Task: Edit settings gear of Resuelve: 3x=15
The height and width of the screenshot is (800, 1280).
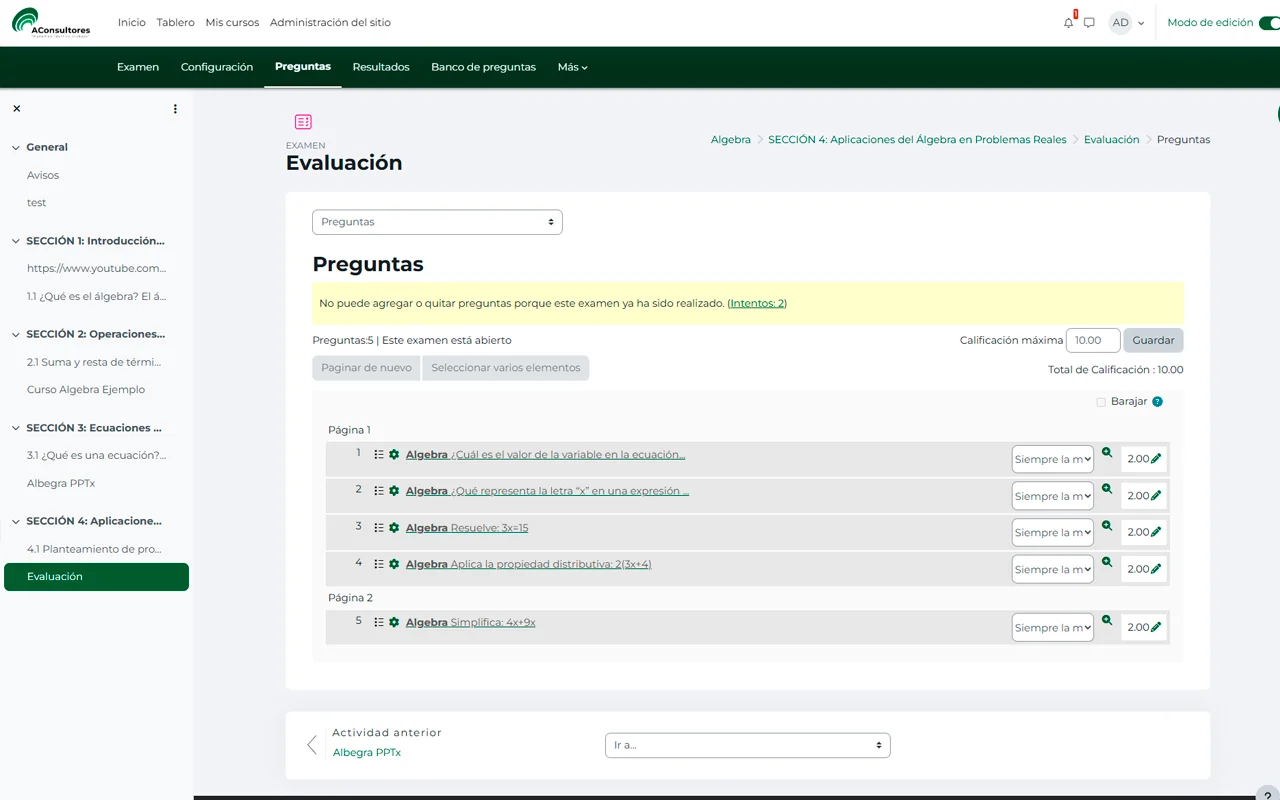Action: tap(394, 527)
